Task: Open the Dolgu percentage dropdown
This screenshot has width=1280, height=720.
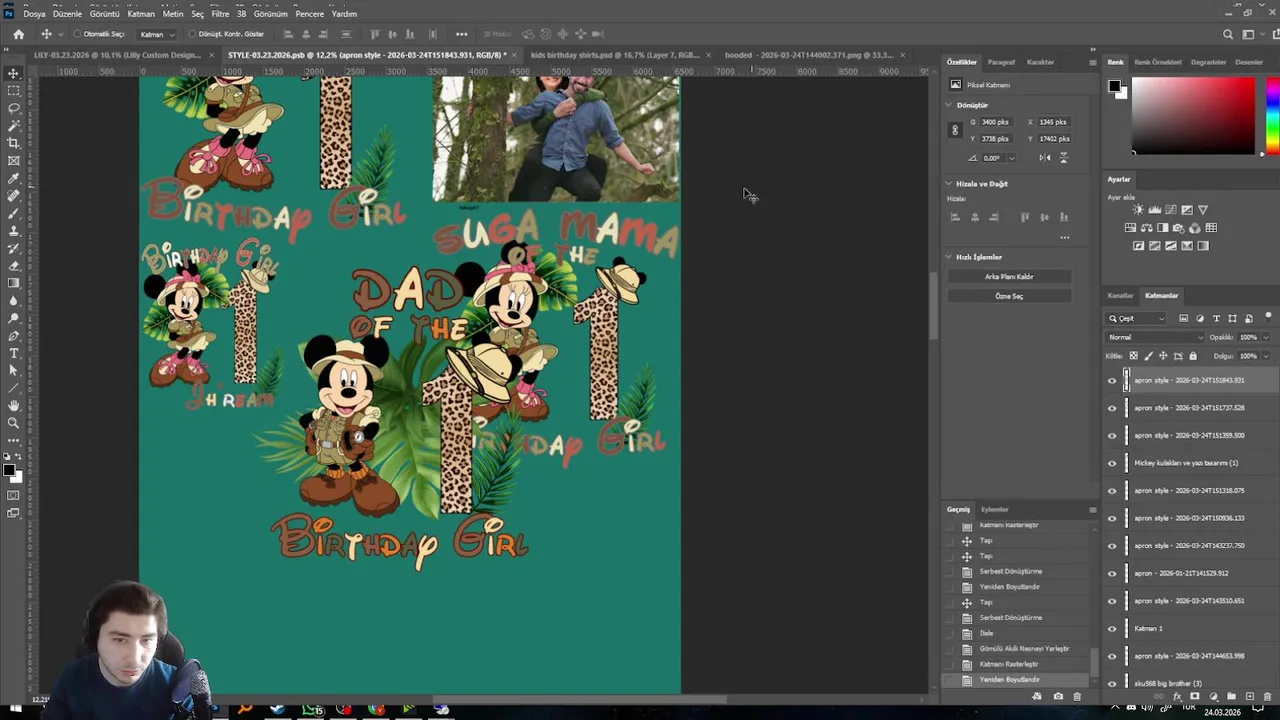Action: click(1265, 356)
